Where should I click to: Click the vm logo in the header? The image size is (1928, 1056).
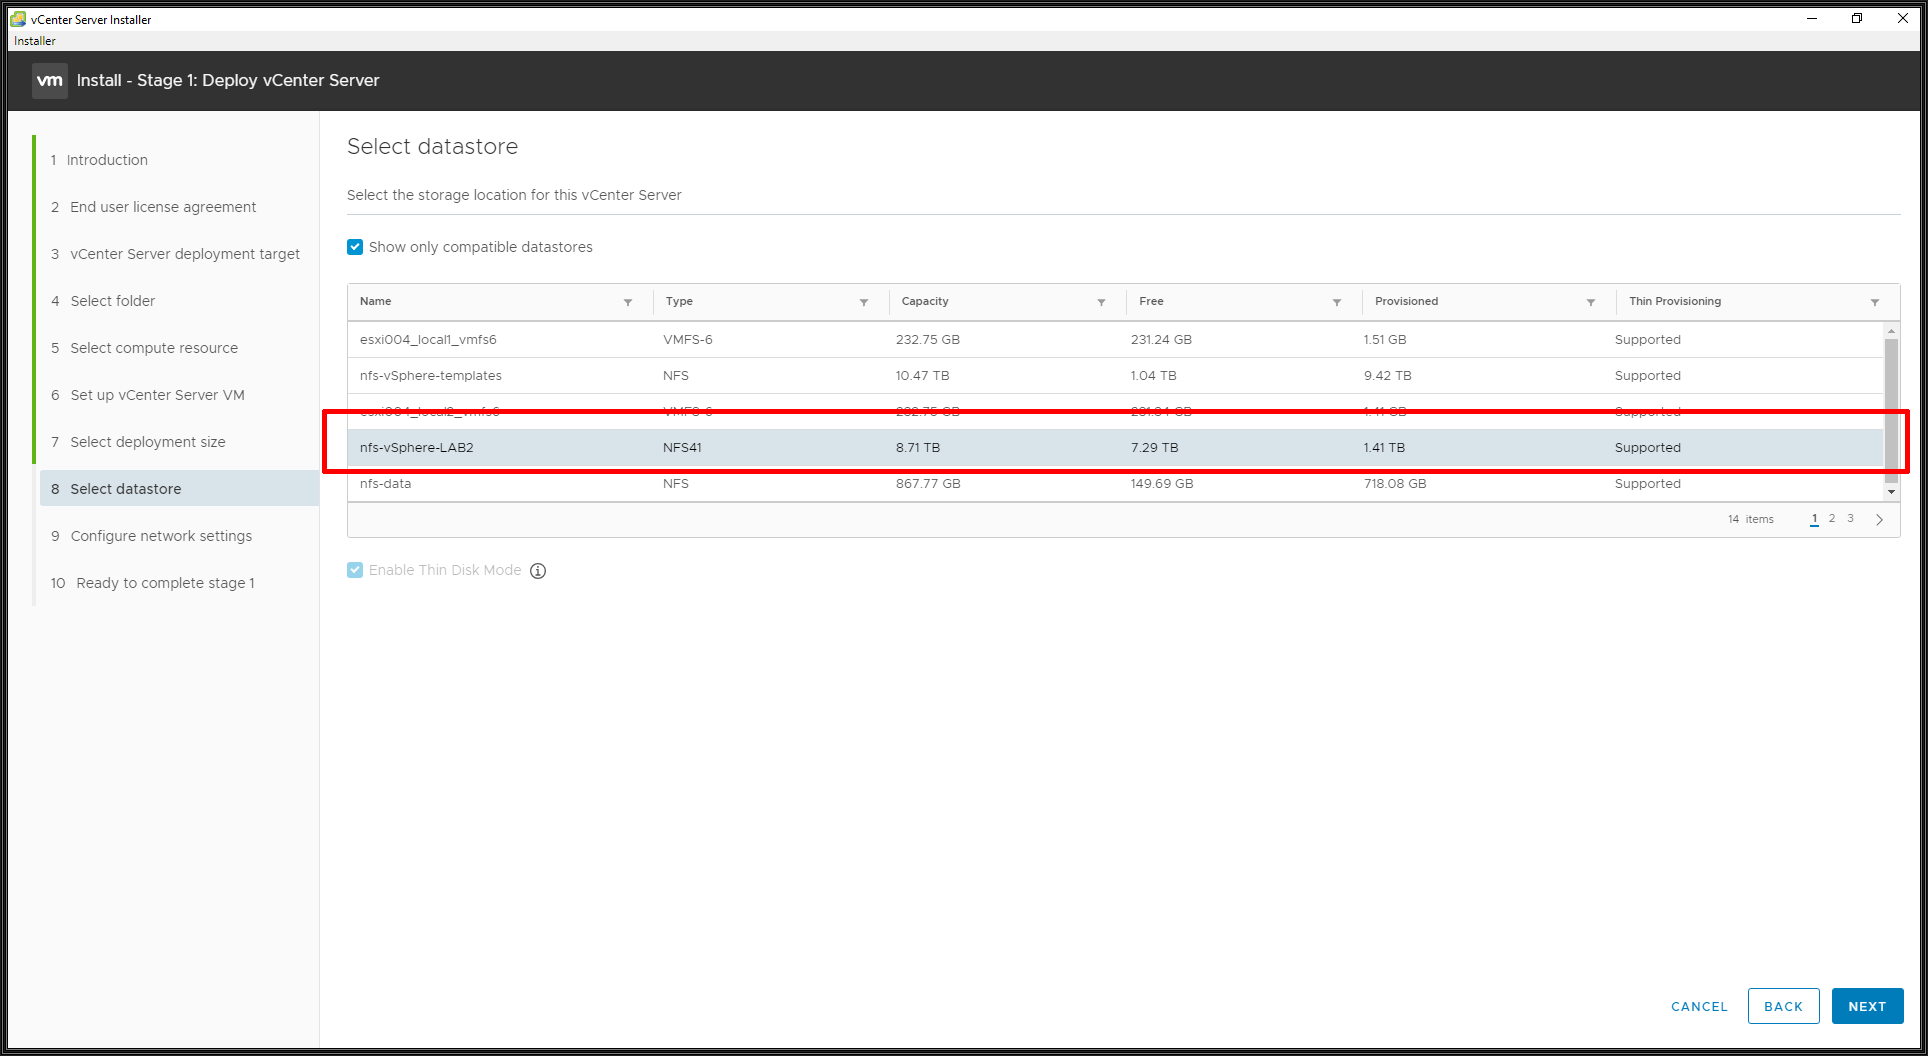(x=49, y=80)
